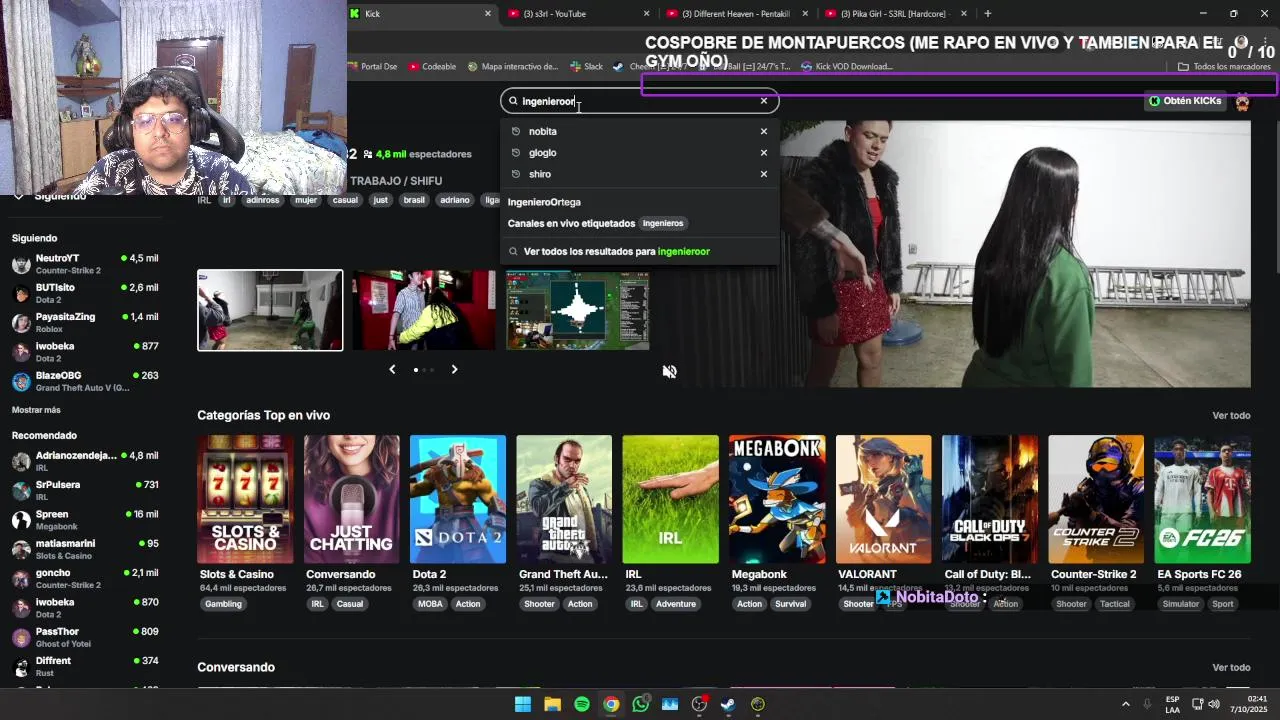Open WhatsApp from the taskbar

tap(641, 704)
